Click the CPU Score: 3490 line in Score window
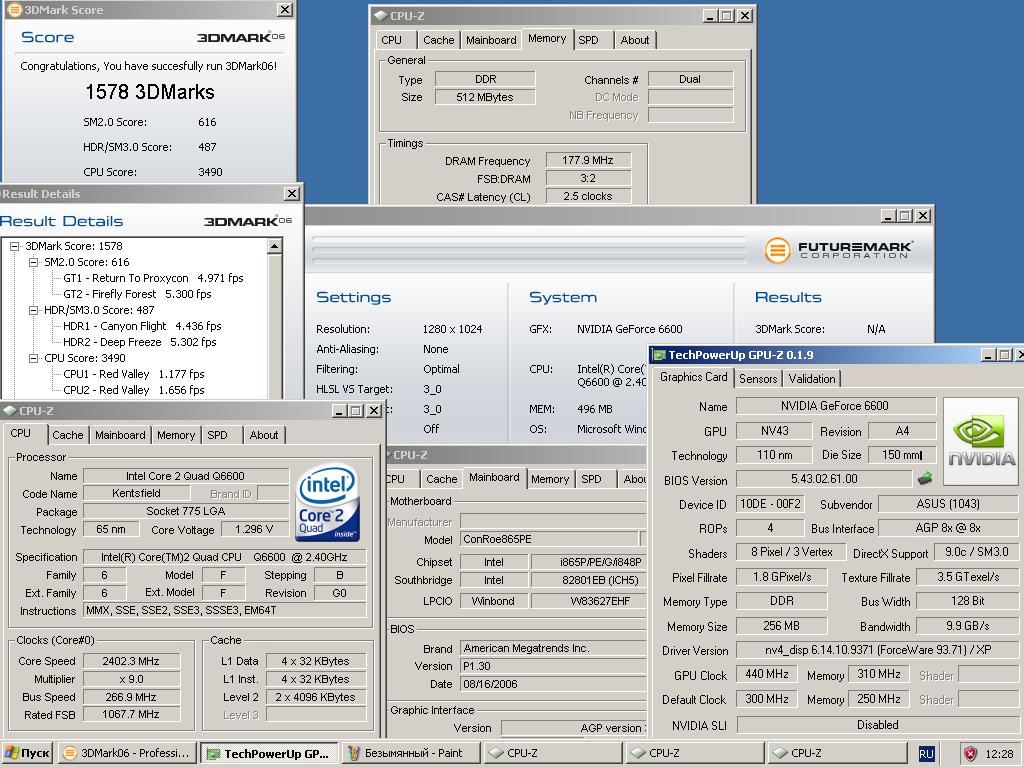This screenshot has width=1024, height=768. point(153,172)
